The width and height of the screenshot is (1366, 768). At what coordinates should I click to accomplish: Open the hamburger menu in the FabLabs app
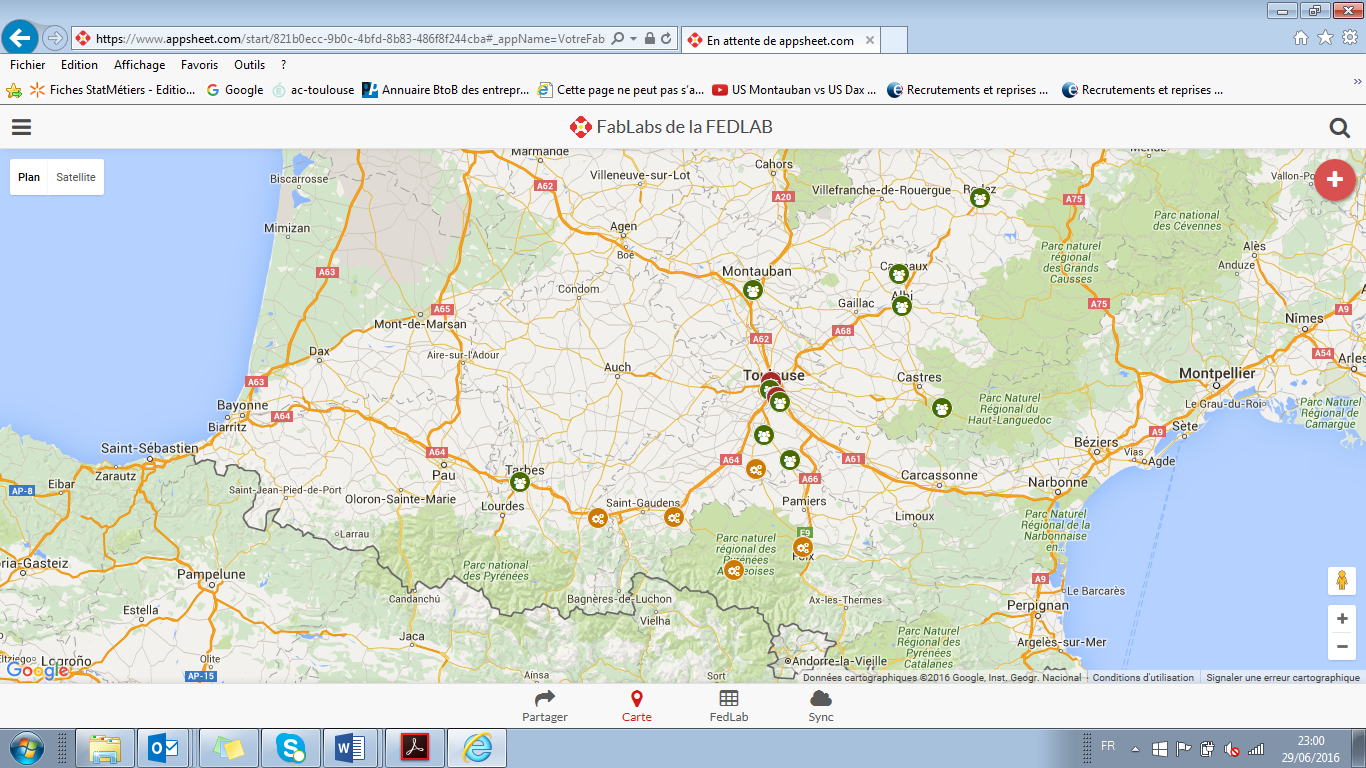[x=21, y=127]
